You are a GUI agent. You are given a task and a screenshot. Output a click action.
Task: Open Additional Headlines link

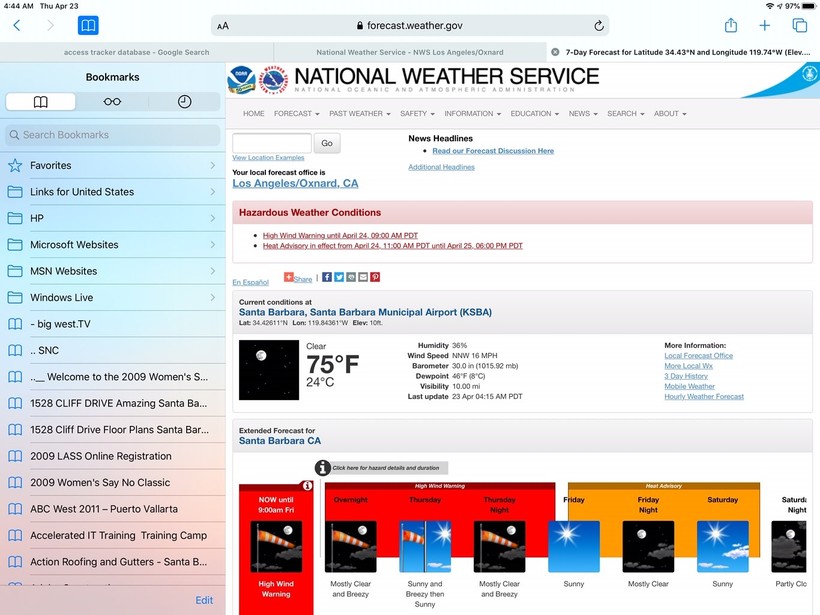tap(441, 167)
